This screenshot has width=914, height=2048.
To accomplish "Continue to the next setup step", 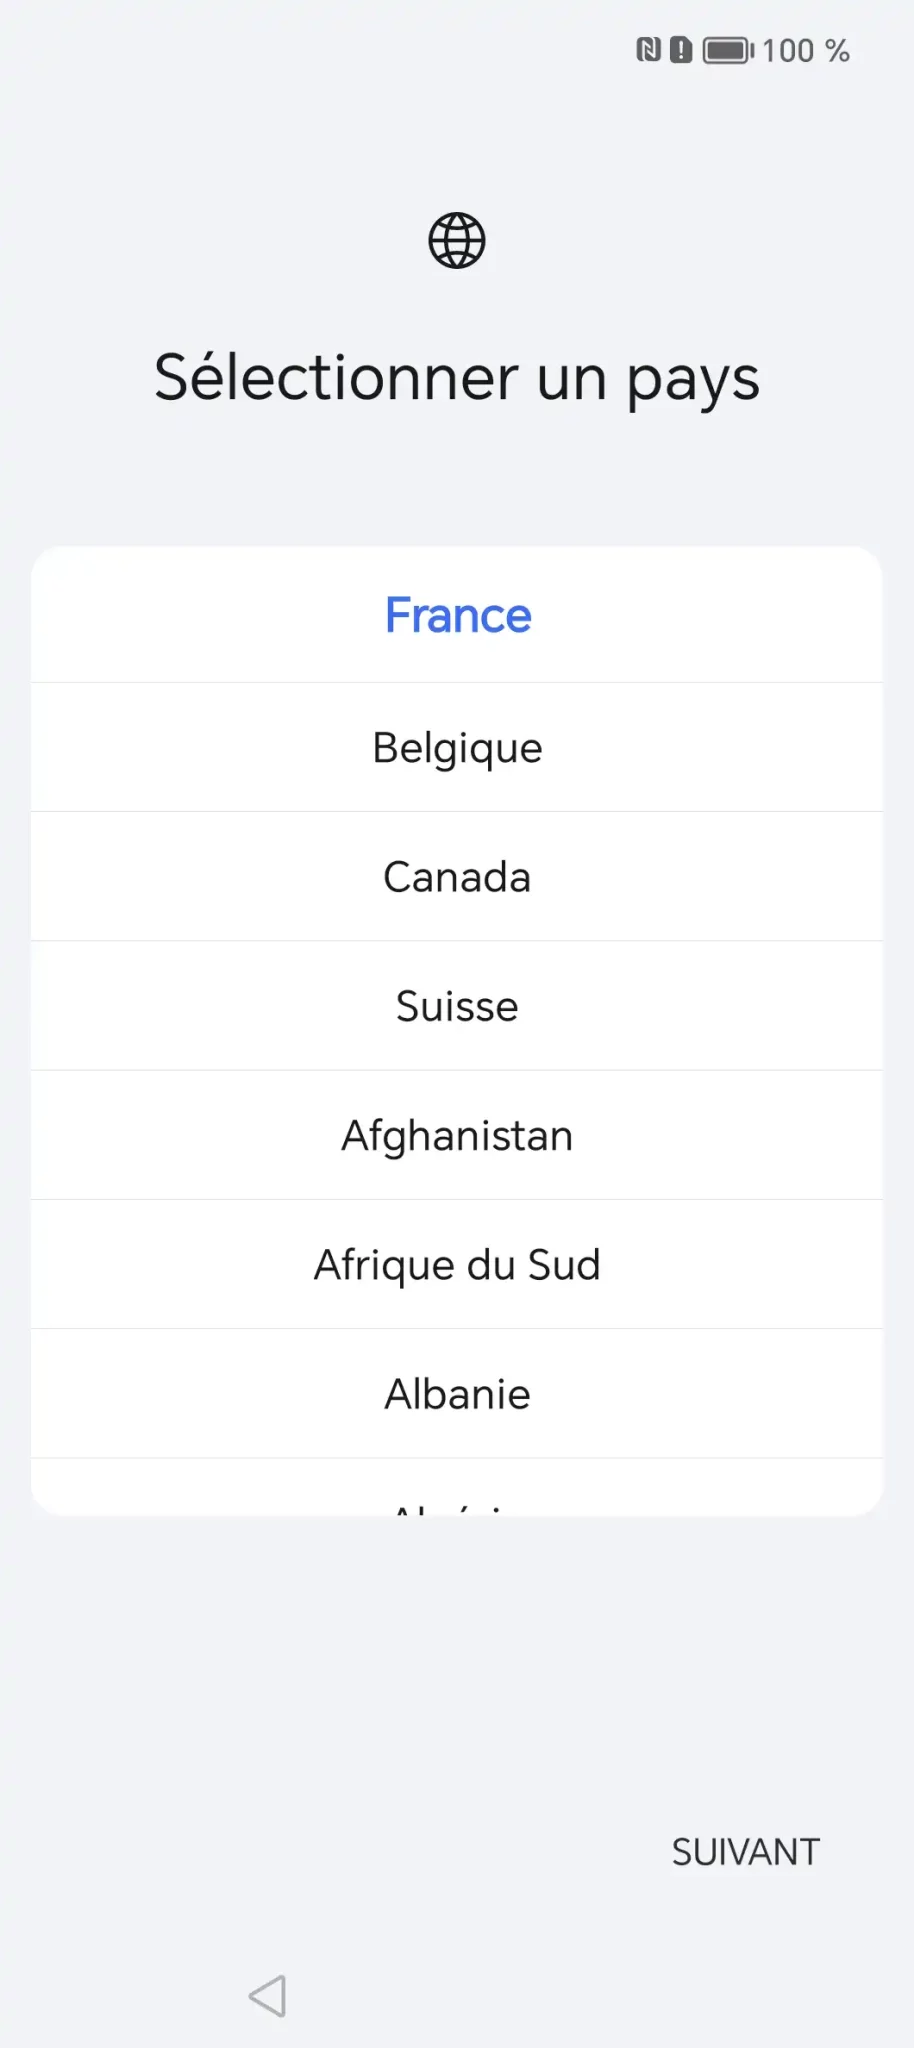I will (745, 1852).
